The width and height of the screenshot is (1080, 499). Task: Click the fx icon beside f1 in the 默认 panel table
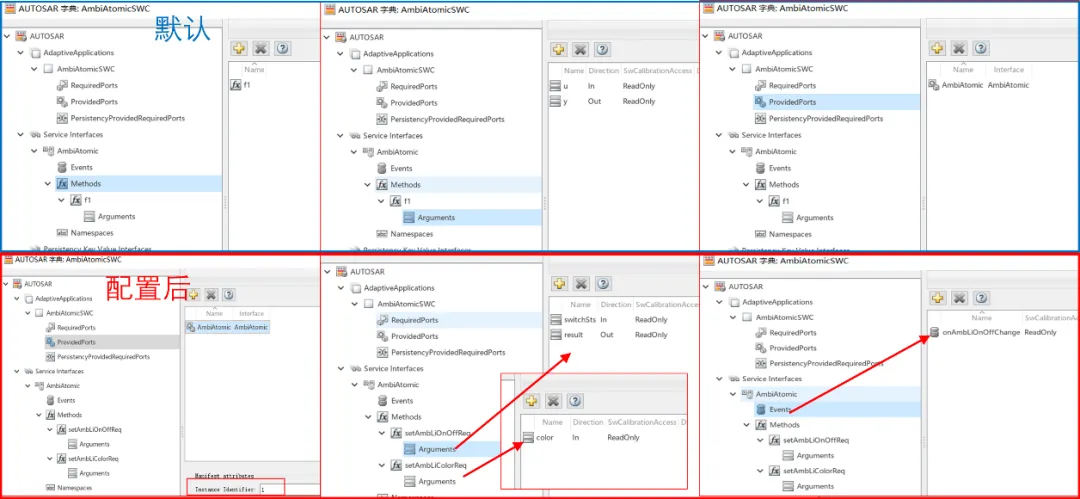click(236, 85)
